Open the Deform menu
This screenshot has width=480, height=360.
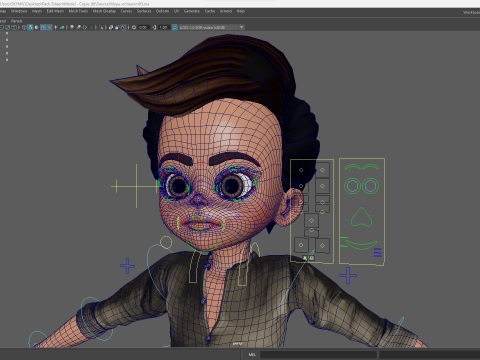pyautogui.click(x=162, y=11)
